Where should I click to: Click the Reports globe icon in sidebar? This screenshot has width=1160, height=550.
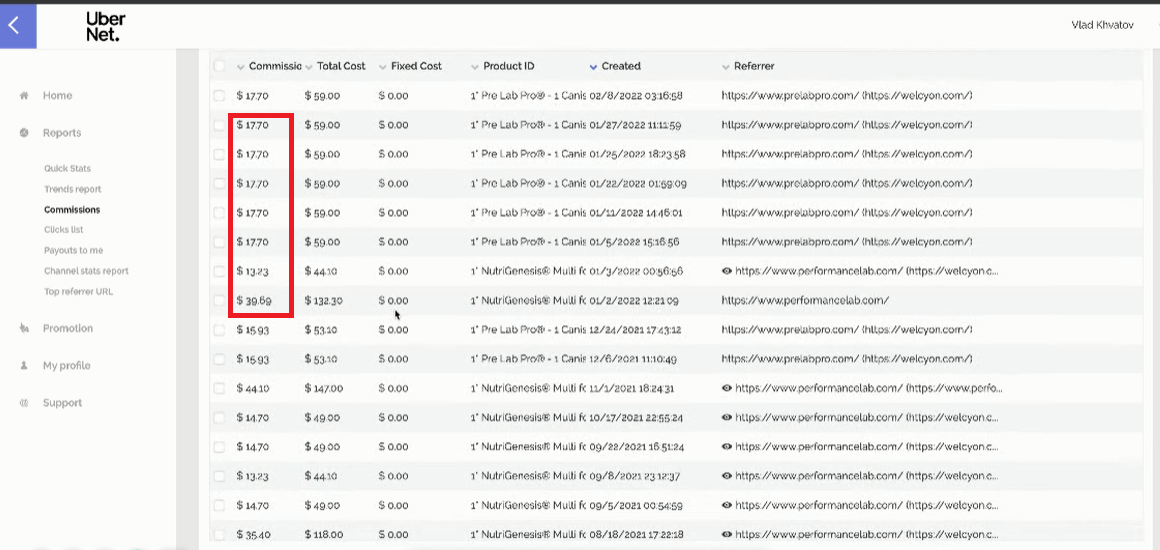(24, 133)
